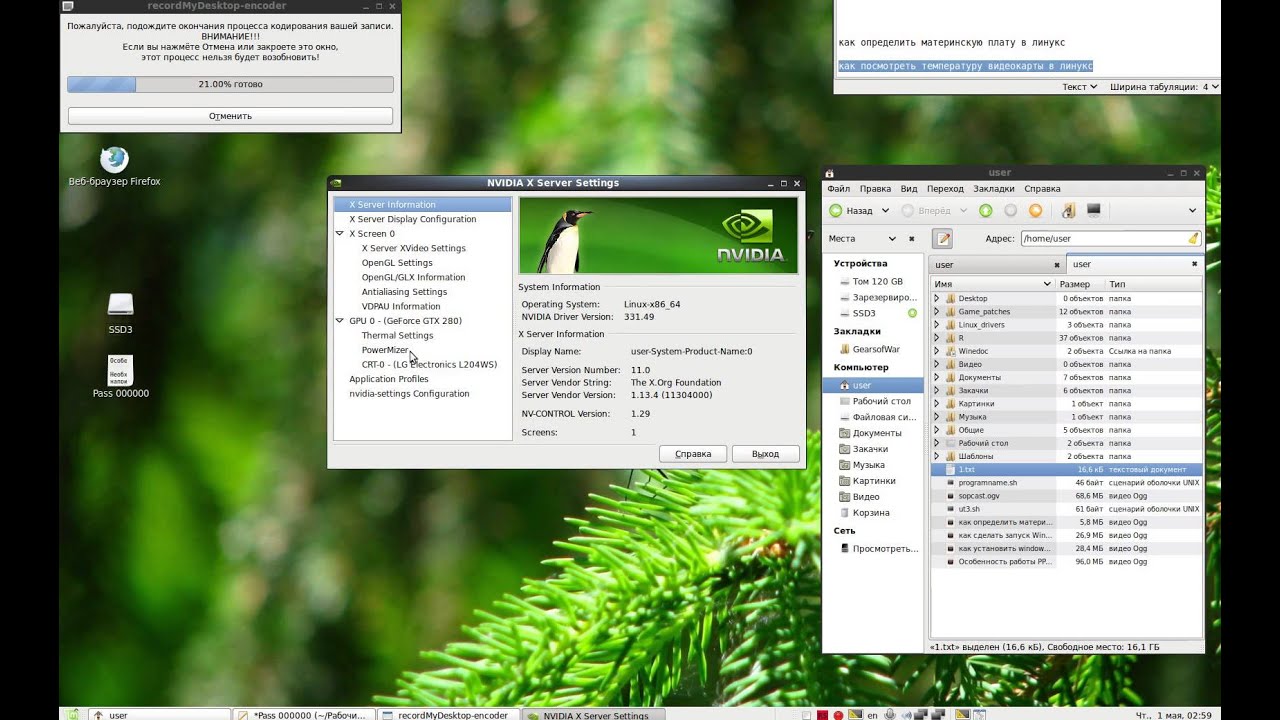Open toolbar overflow chevron in file manager
Image resolution: width=1280 pixels, height=720 pixels.
[x=1192, y=211]
